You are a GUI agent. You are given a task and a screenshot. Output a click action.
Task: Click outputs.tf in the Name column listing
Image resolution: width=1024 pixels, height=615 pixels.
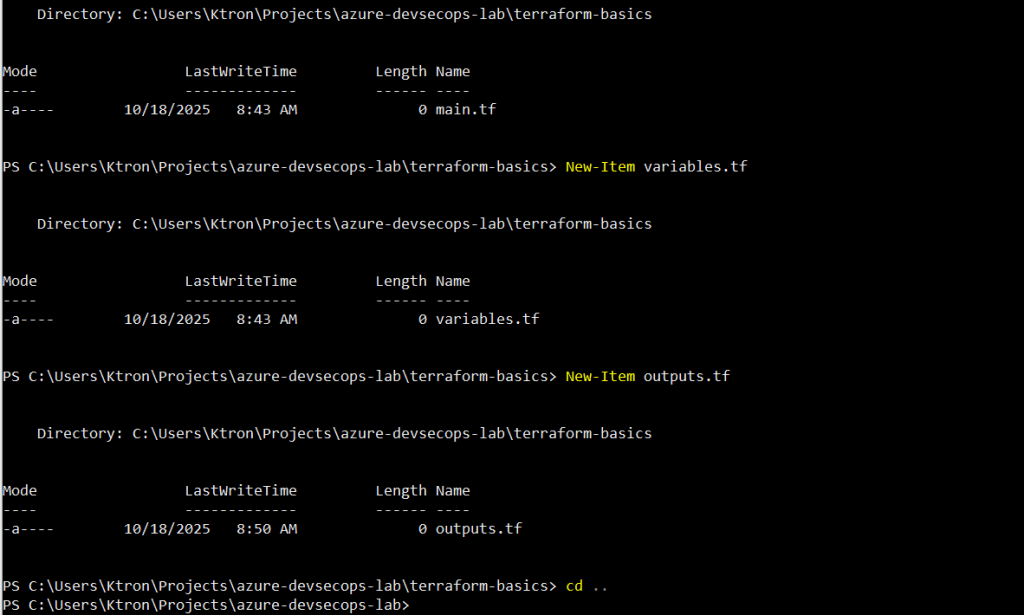(x=478, y=529)
